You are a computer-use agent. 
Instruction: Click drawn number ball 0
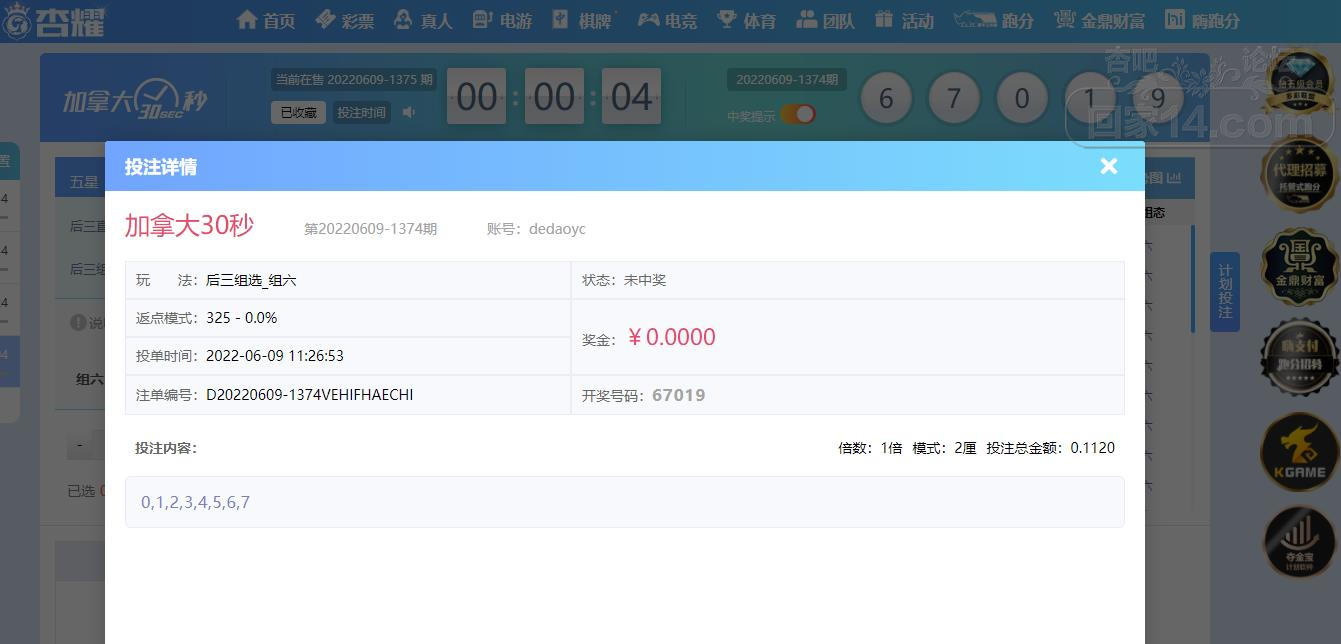(1022, 99)
